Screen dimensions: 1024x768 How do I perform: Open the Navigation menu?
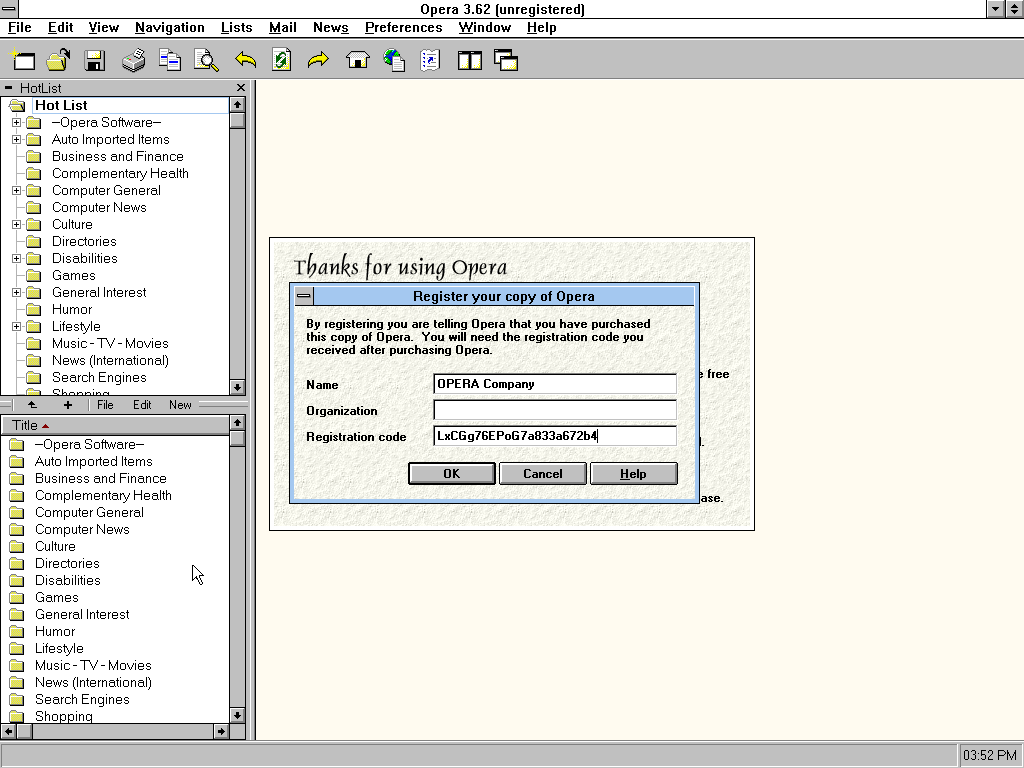170,27
